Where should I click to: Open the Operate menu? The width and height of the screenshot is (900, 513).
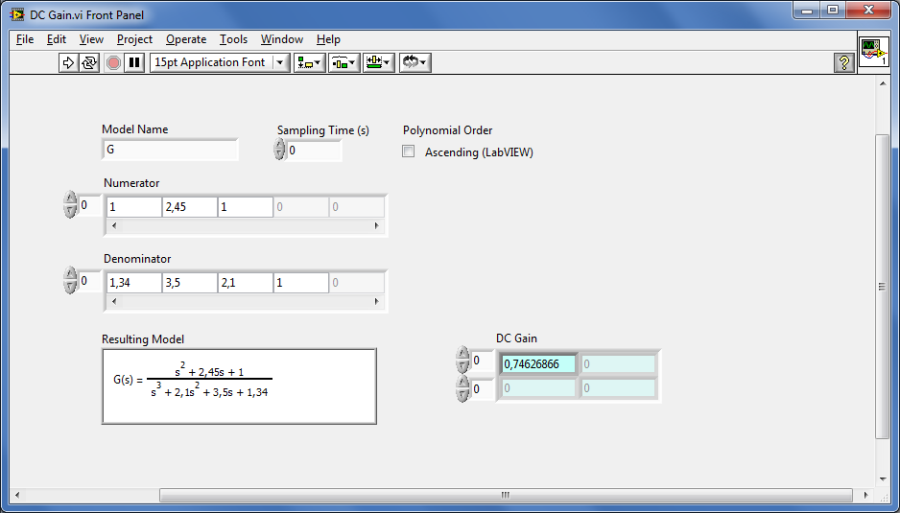(186, 39)
